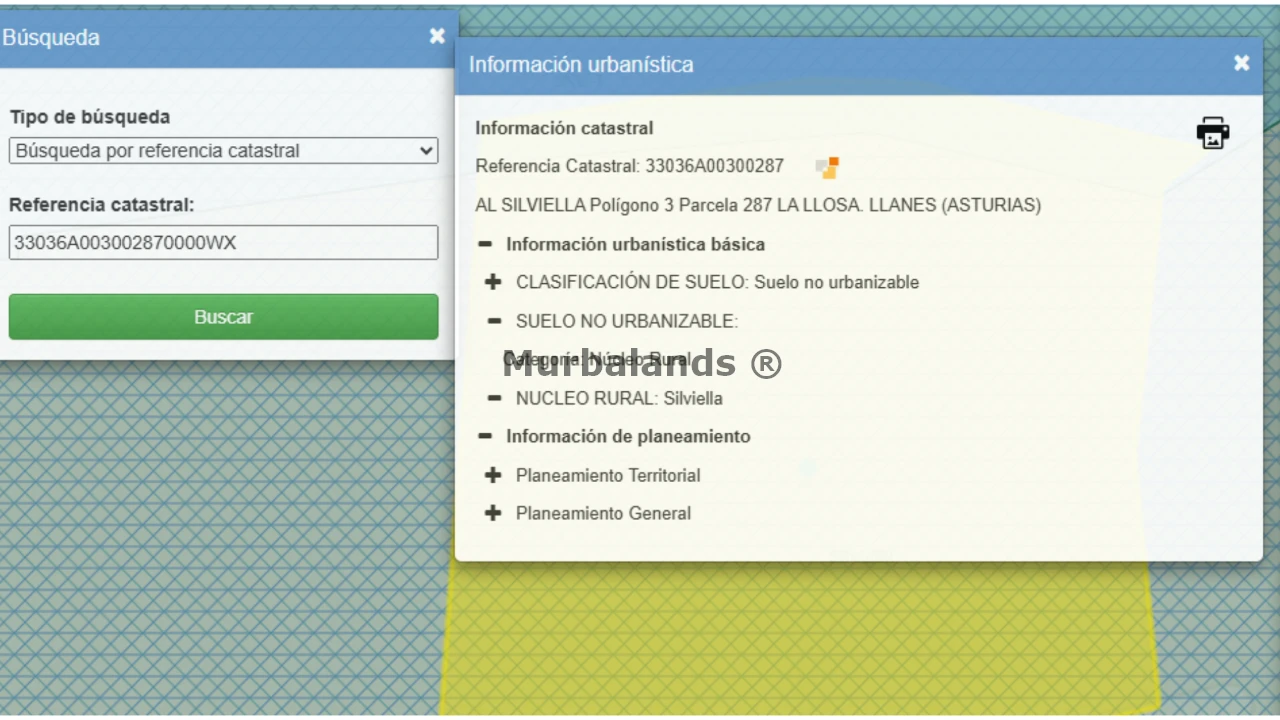1280x720 pixels.
Task: Click the Referencia catastral input field
Action: coord(223,242)
